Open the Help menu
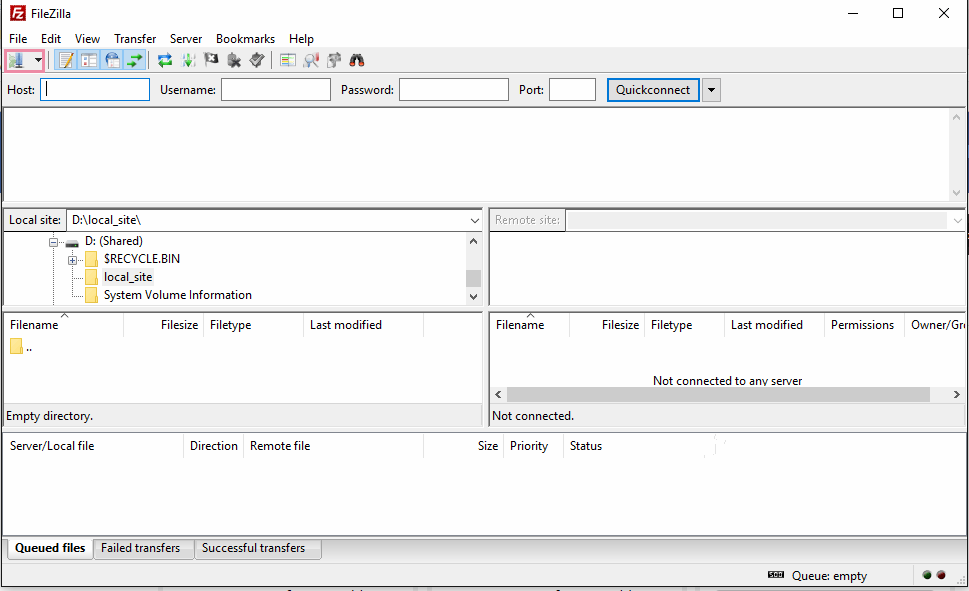Viewport: 969px width, 591px height. click(x=301, y=38)
